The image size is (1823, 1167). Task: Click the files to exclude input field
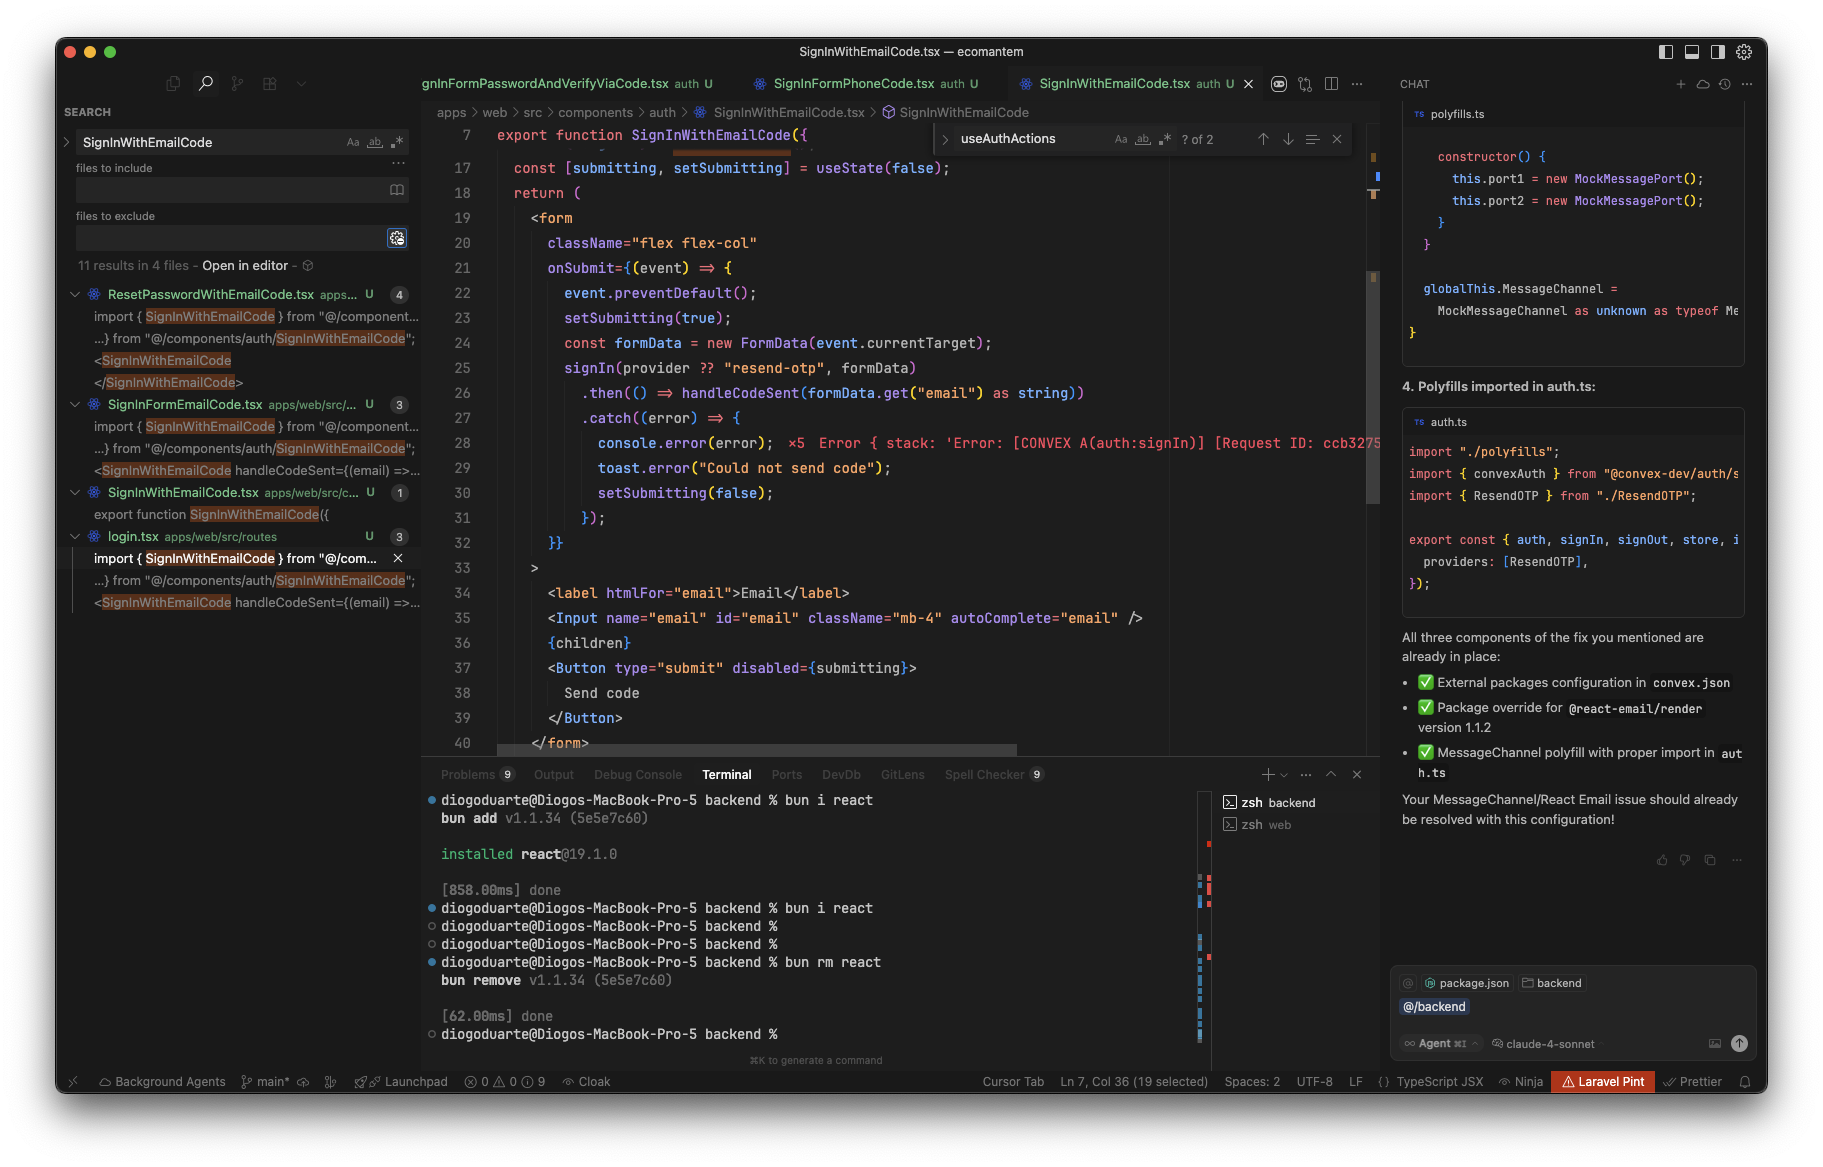(230, 238)
